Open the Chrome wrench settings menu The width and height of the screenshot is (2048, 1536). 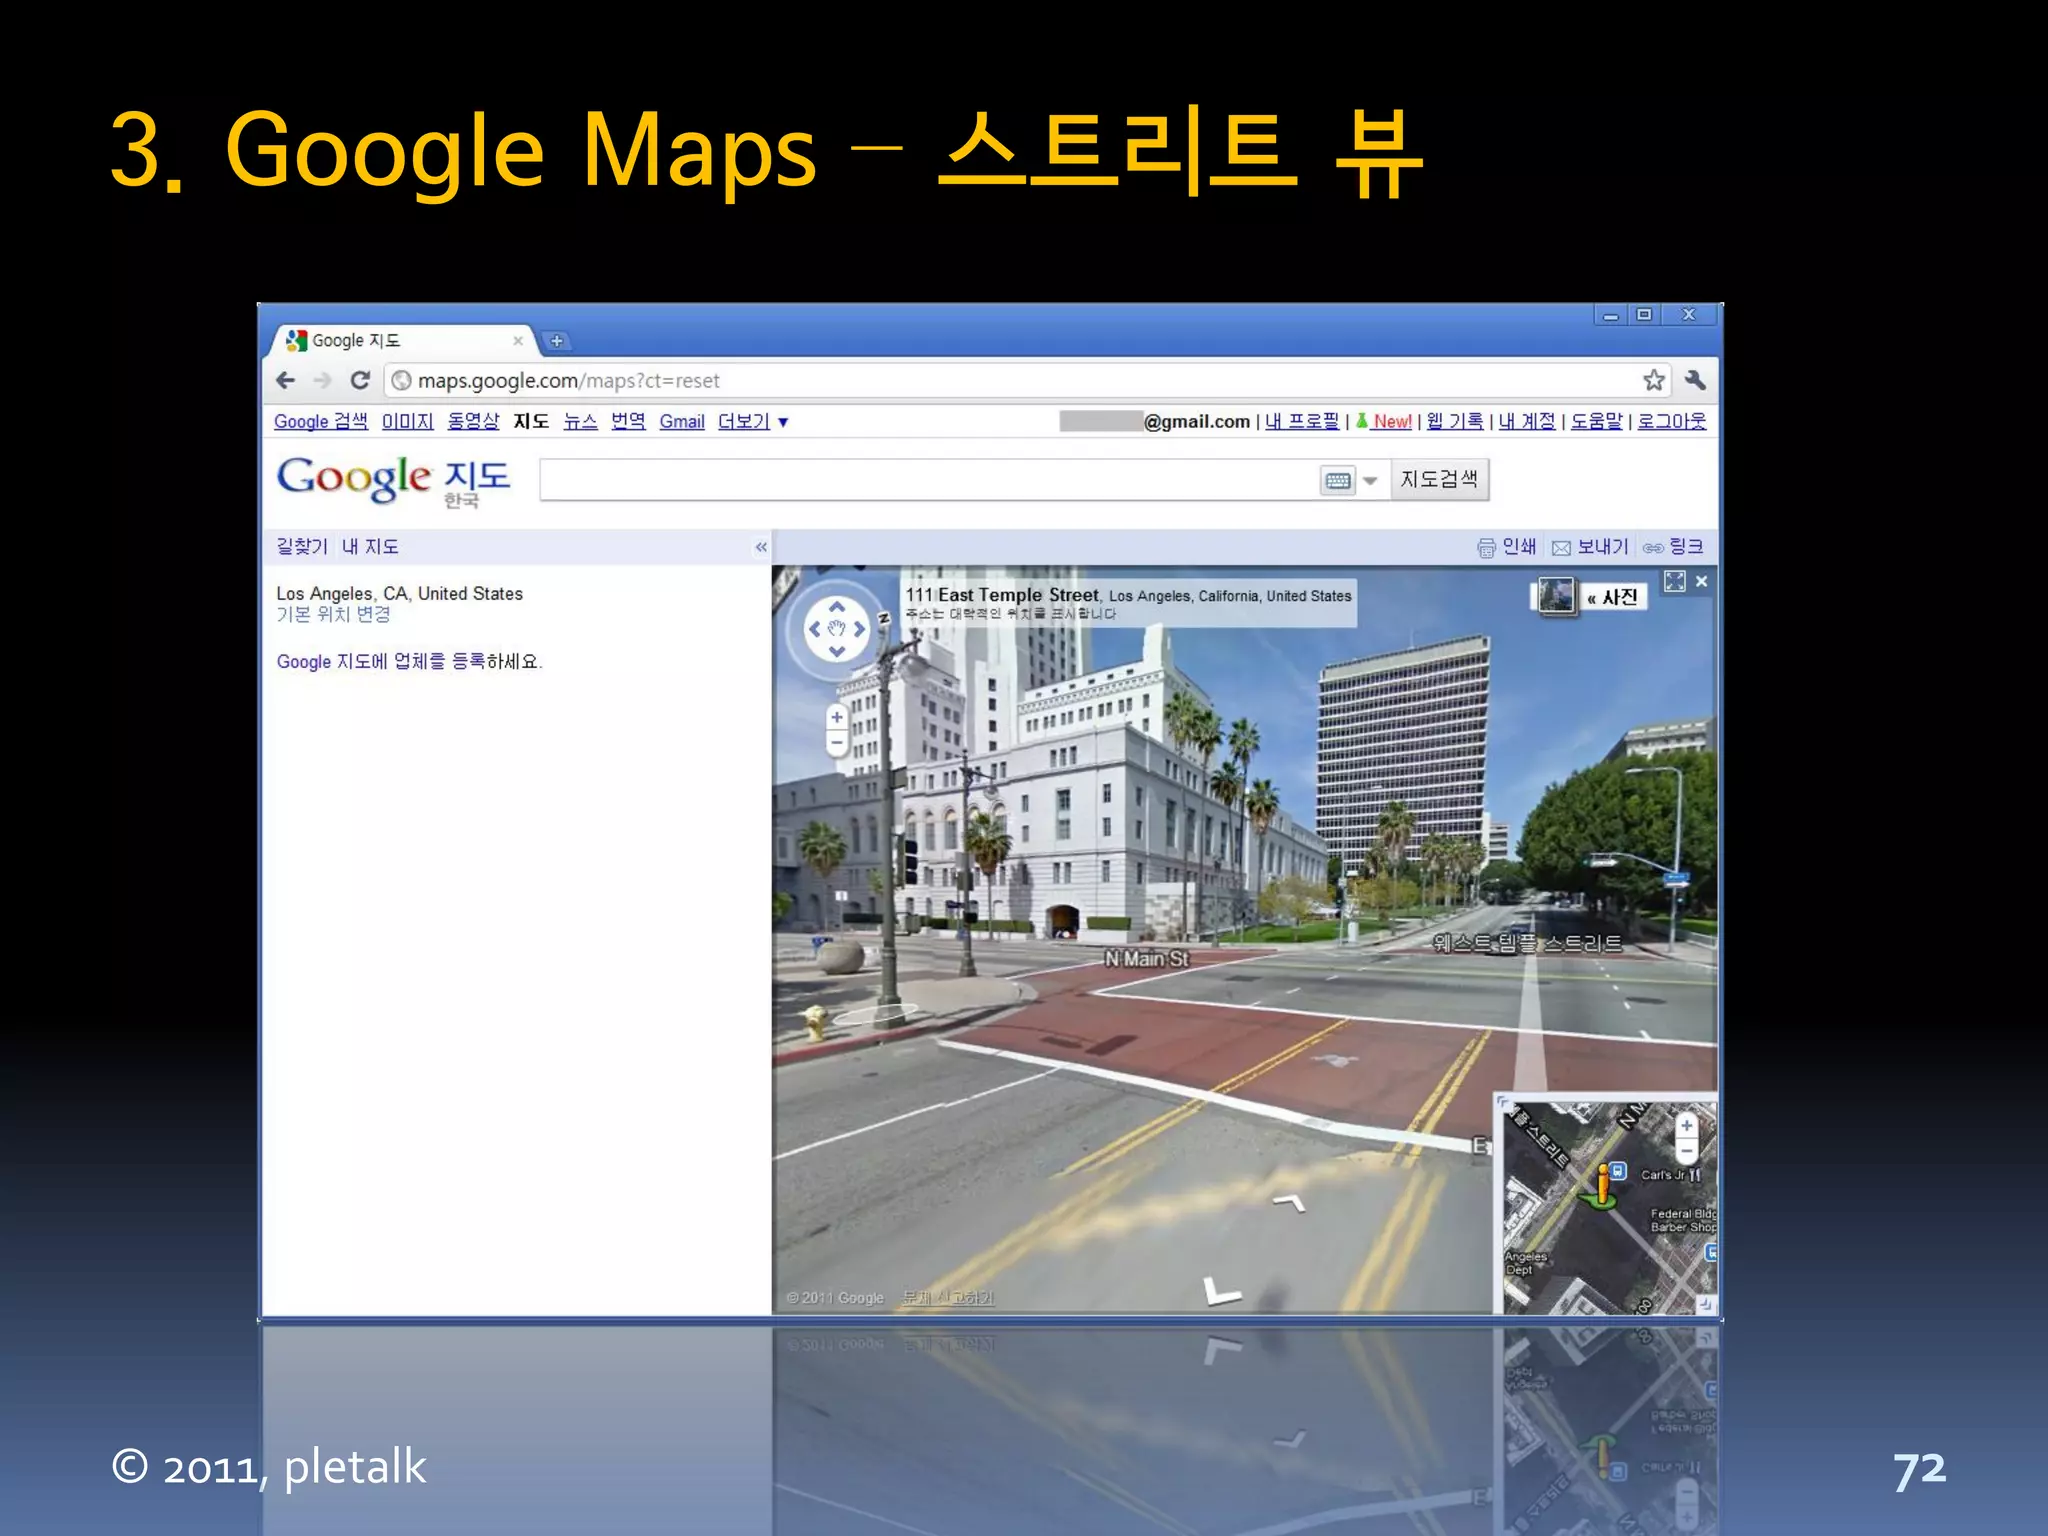[x=1695, y=380]
